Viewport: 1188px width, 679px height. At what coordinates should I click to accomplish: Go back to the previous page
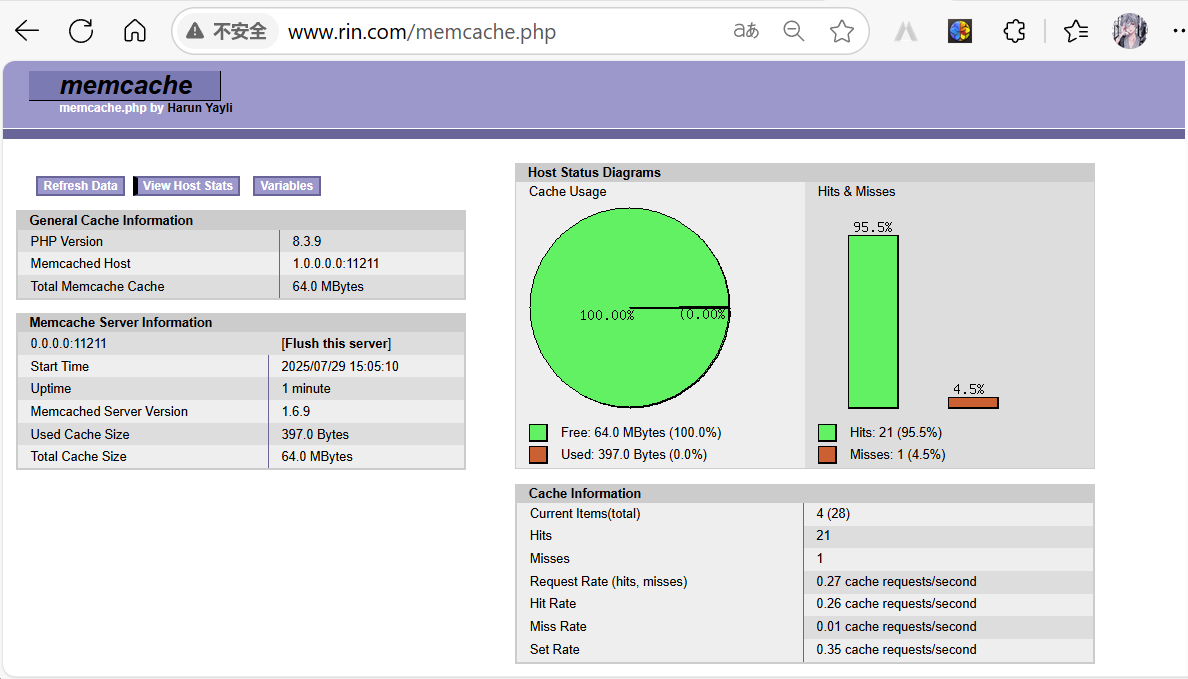[x=27, y=31]
